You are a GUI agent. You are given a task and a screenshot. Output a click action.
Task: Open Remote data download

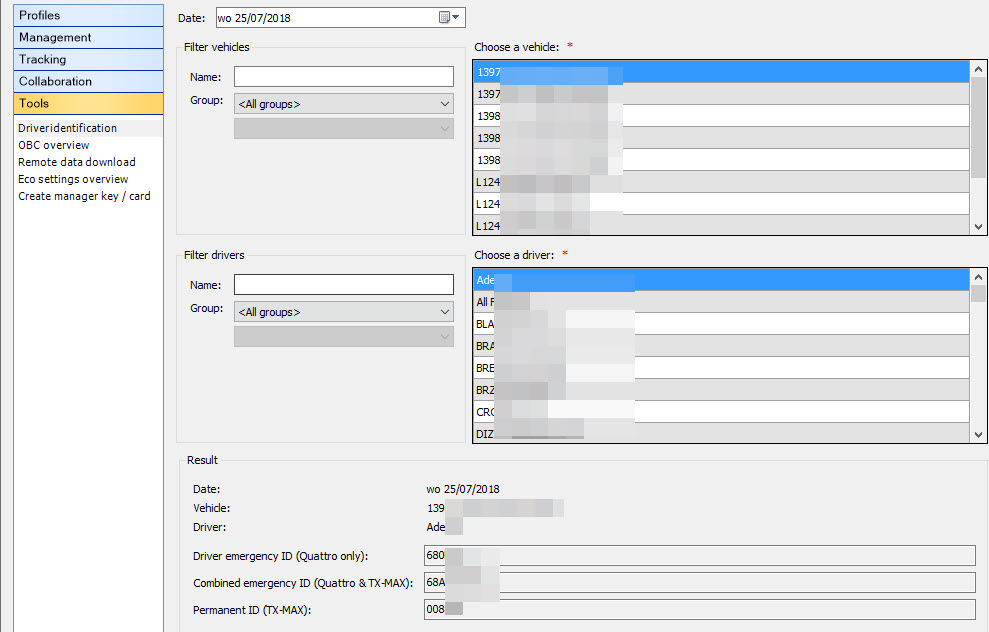(77, 162)
